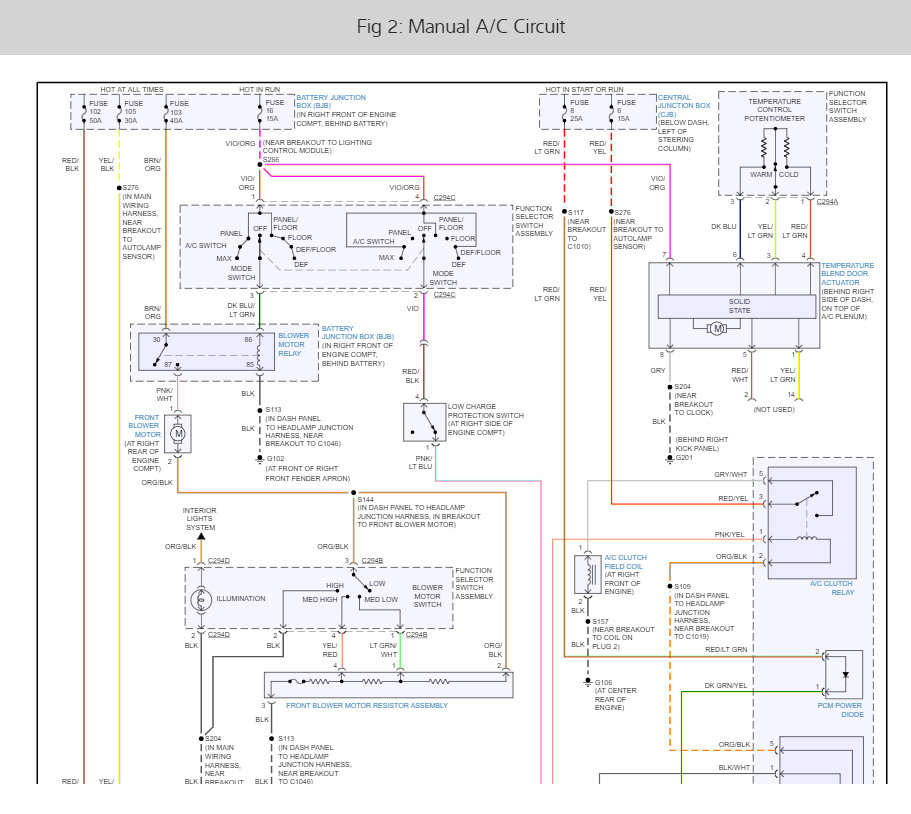Screen dimensions: 911x814
Task: Select the blend door actuator motor symbol
Action: (717, 329)
